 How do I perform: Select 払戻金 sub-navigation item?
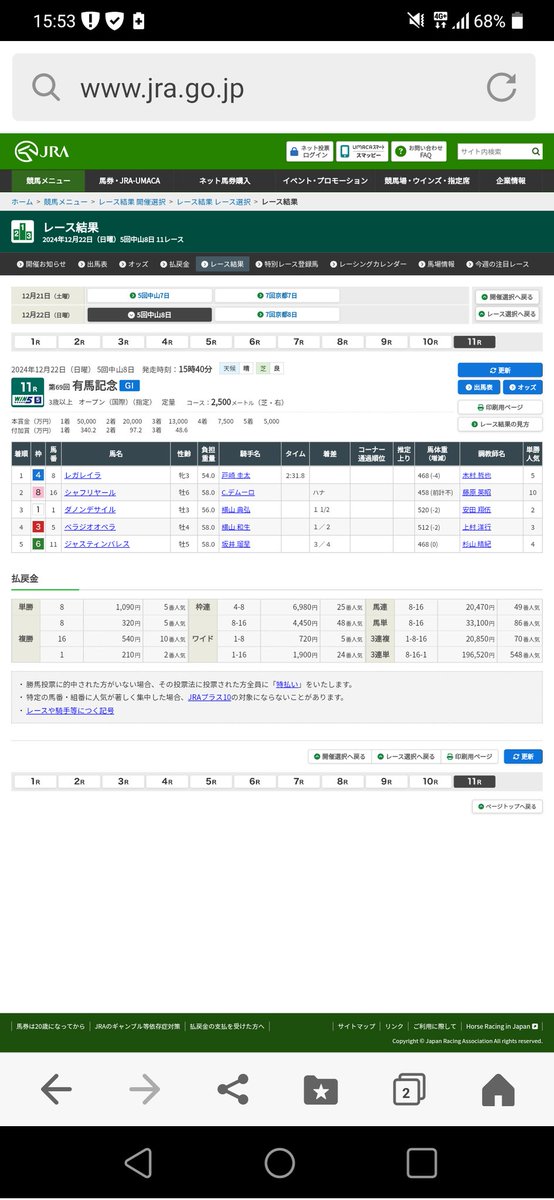point(175,264)
